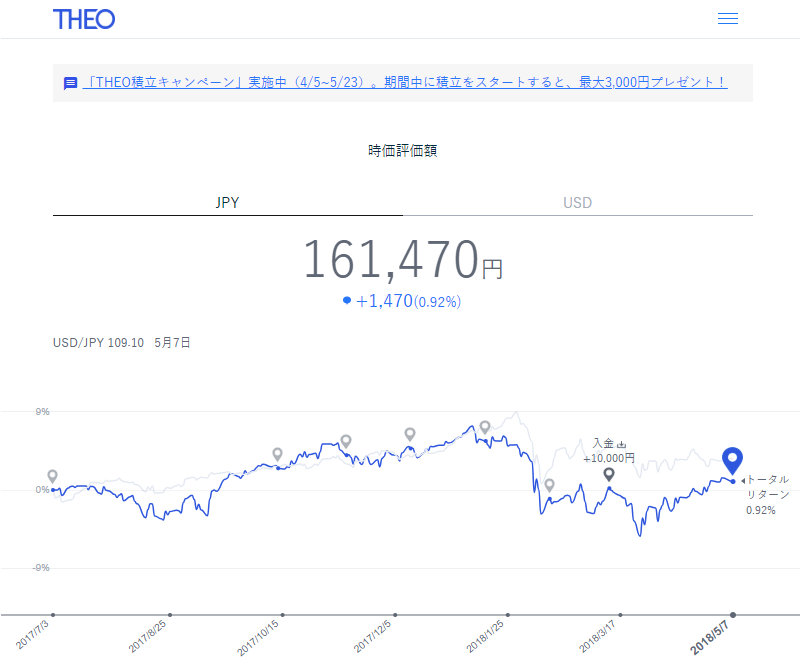801x671 pixels.
Task: Click the 時価評価額 heading
Action: (x=403, y=151)
